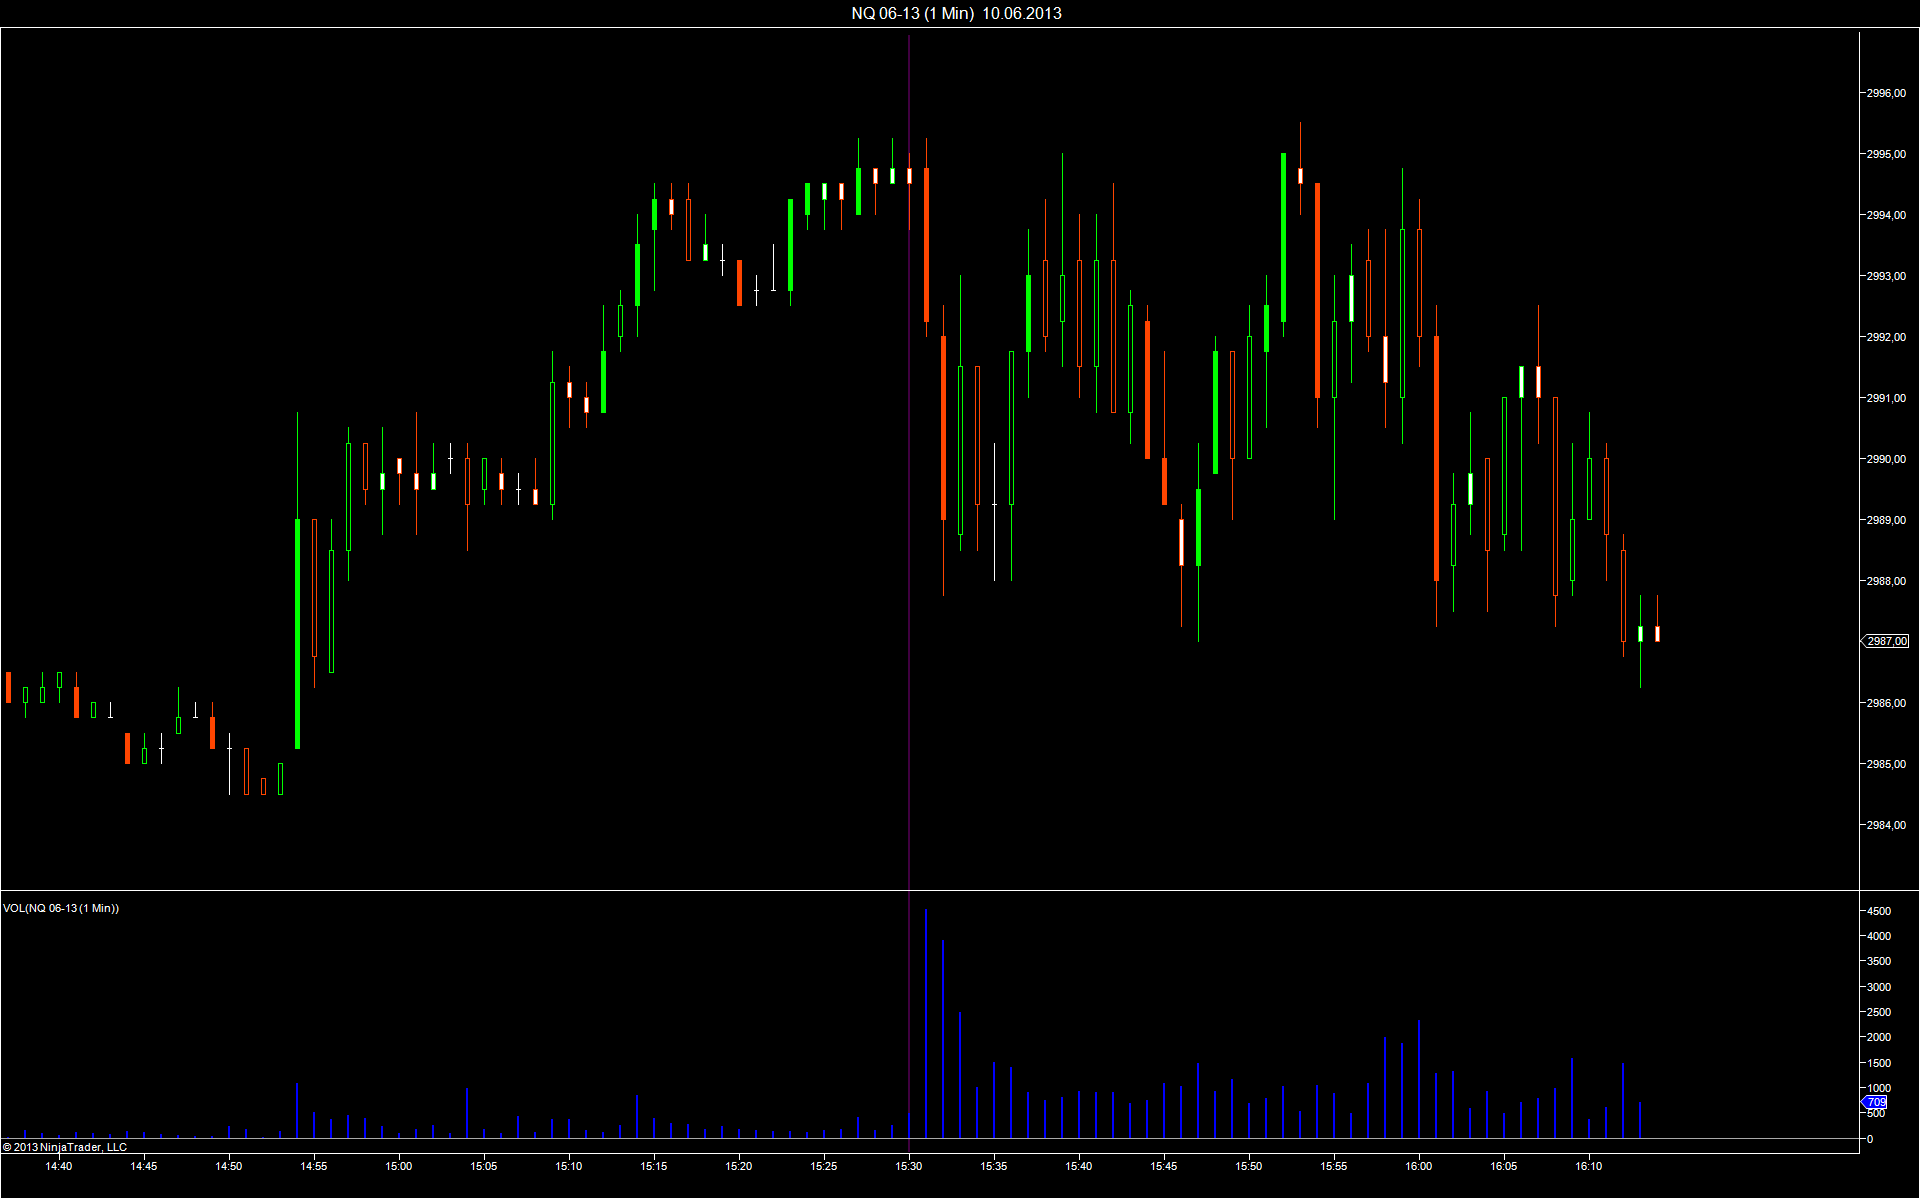Click the last white candle on the chart

(x=1657, y=633)
